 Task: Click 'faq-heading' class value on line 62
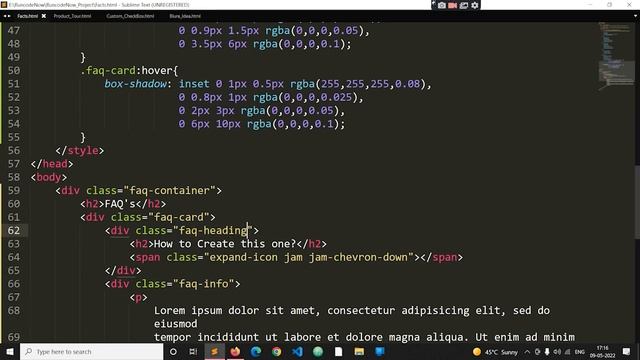(213, 231)
